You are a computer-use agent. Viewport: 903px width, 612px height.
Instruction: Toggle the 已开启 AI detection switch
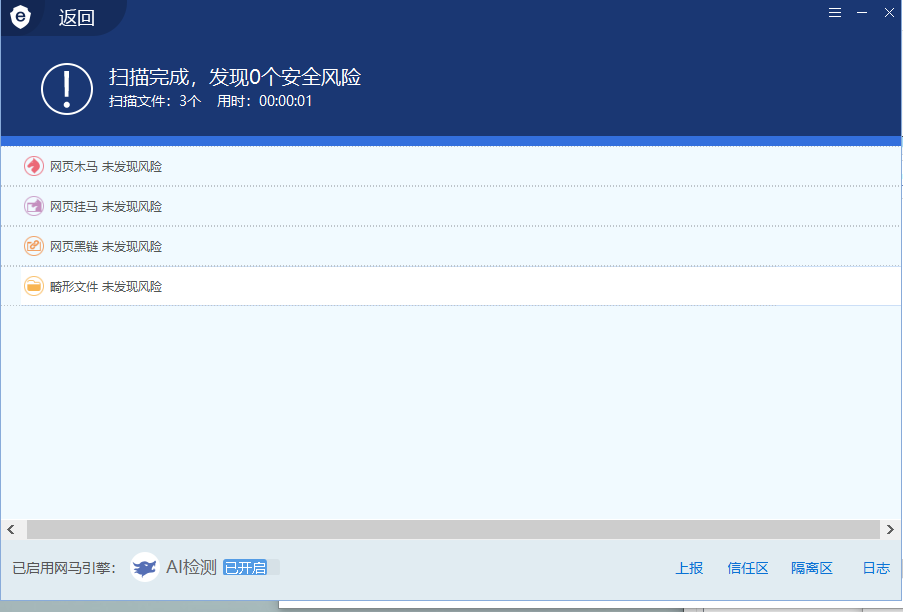(x=251, y=568)
